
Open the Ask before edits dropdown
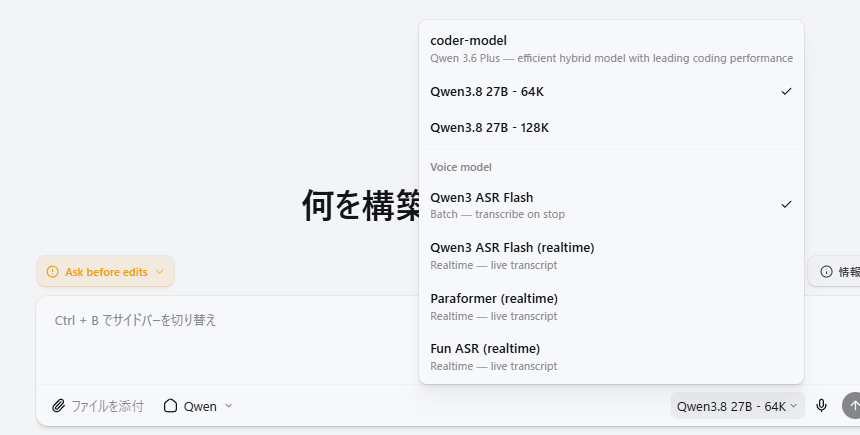pos(105,272)
